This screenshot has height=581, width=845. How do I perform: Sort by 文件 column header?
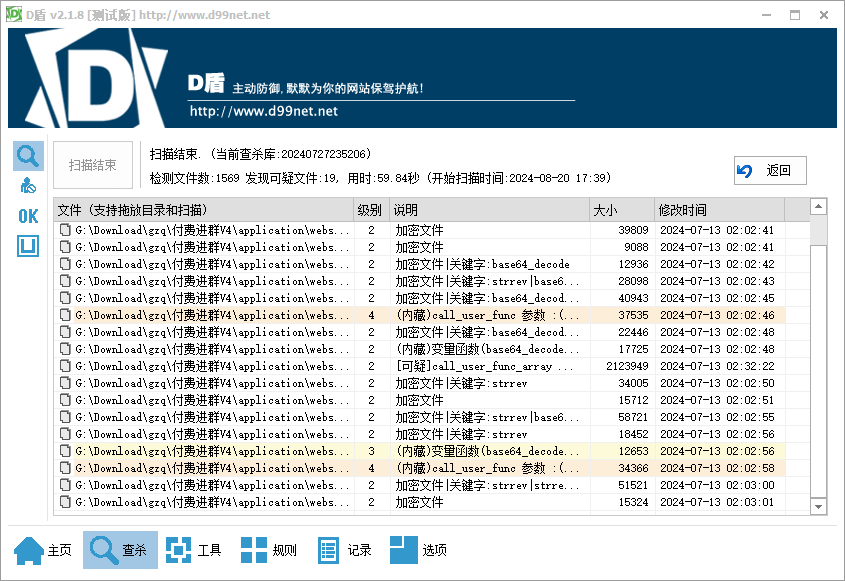click(204, 210)
